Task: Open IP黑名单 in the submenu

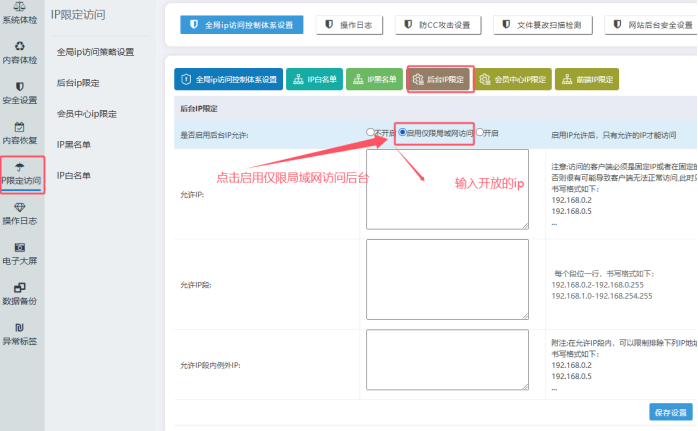Action: (x=73, y=145)
